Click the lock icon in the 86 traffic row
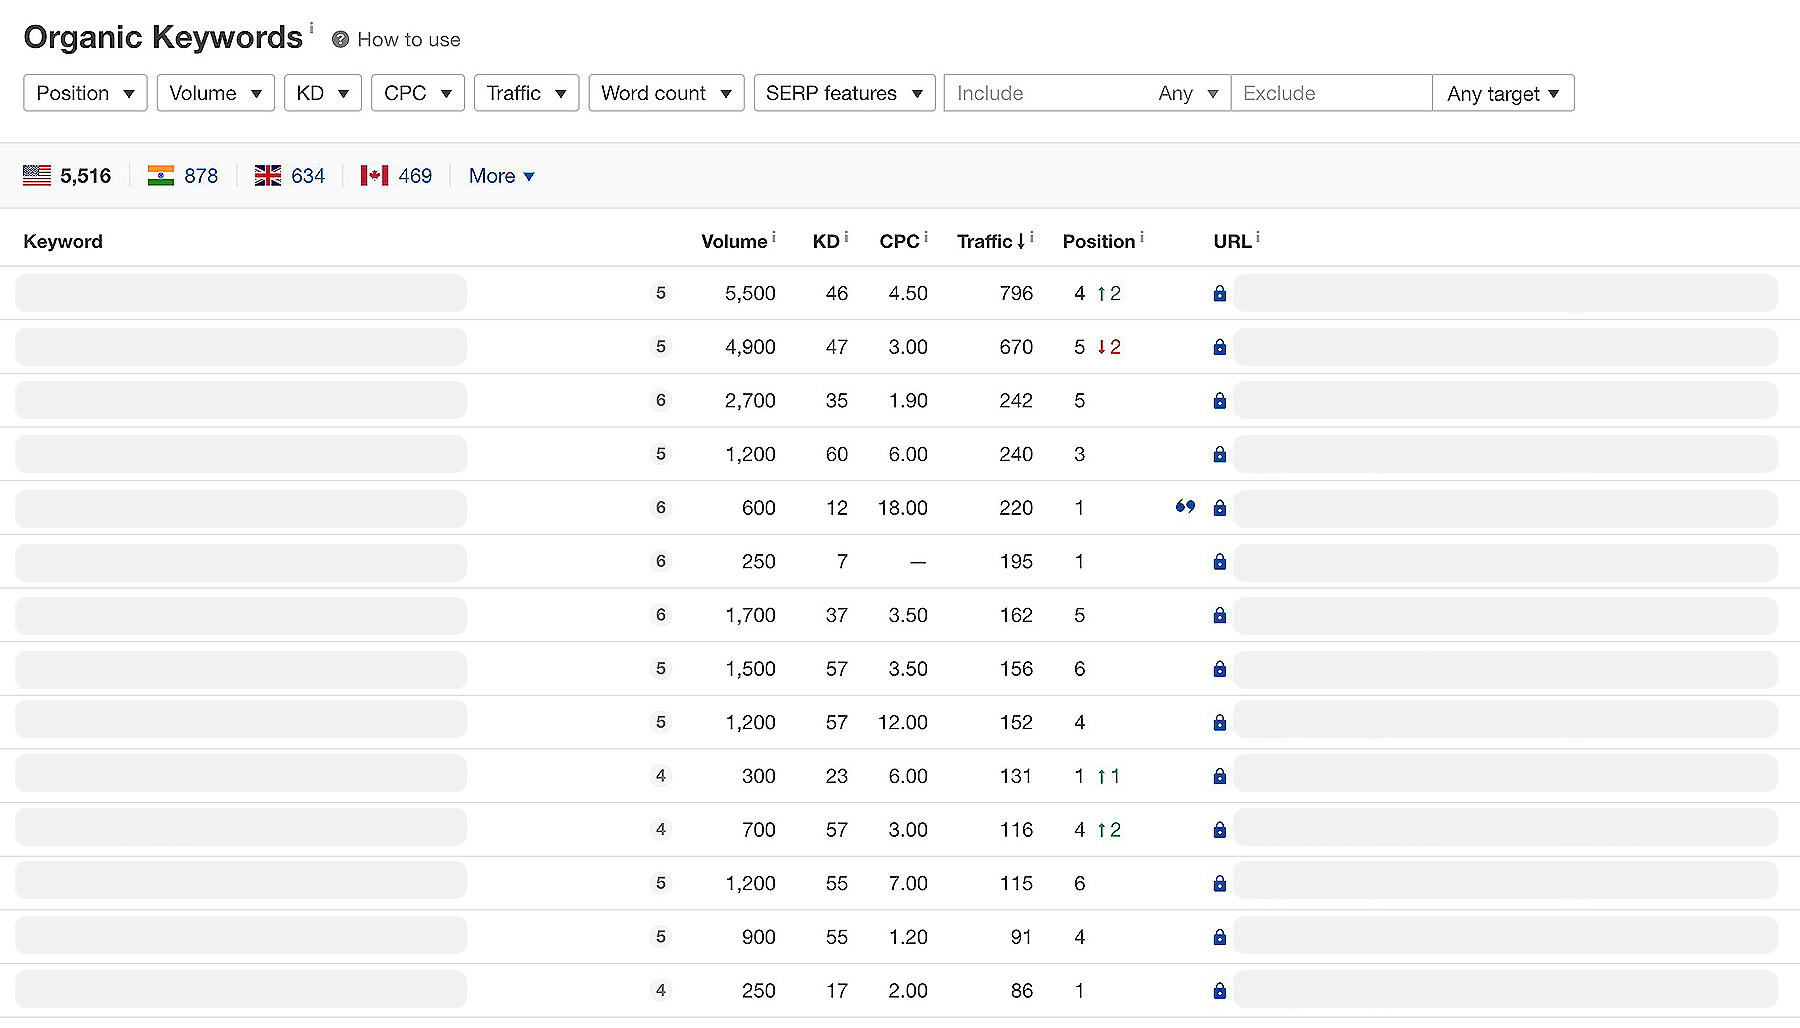The width and height of the screenshot is (1800, 1028). coord(1219,991)
